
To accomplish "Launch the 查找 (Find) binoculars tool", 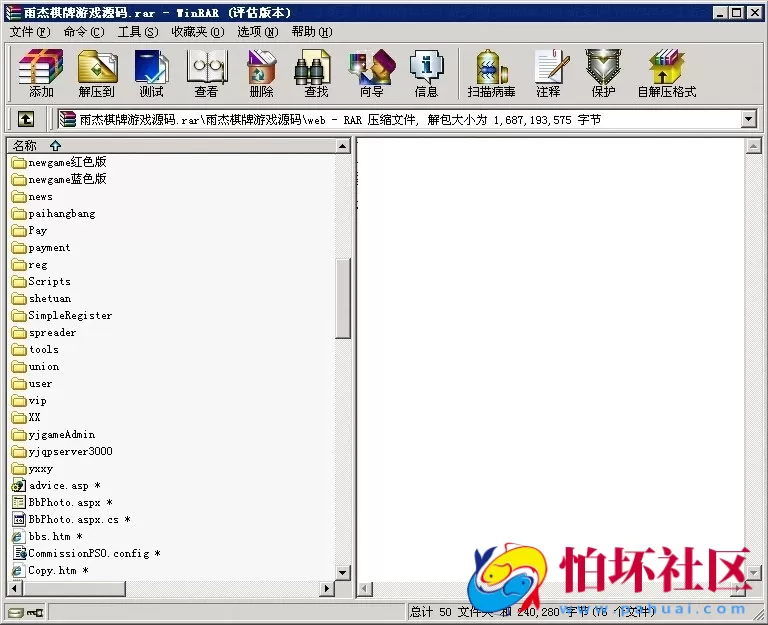I will 316,73.
